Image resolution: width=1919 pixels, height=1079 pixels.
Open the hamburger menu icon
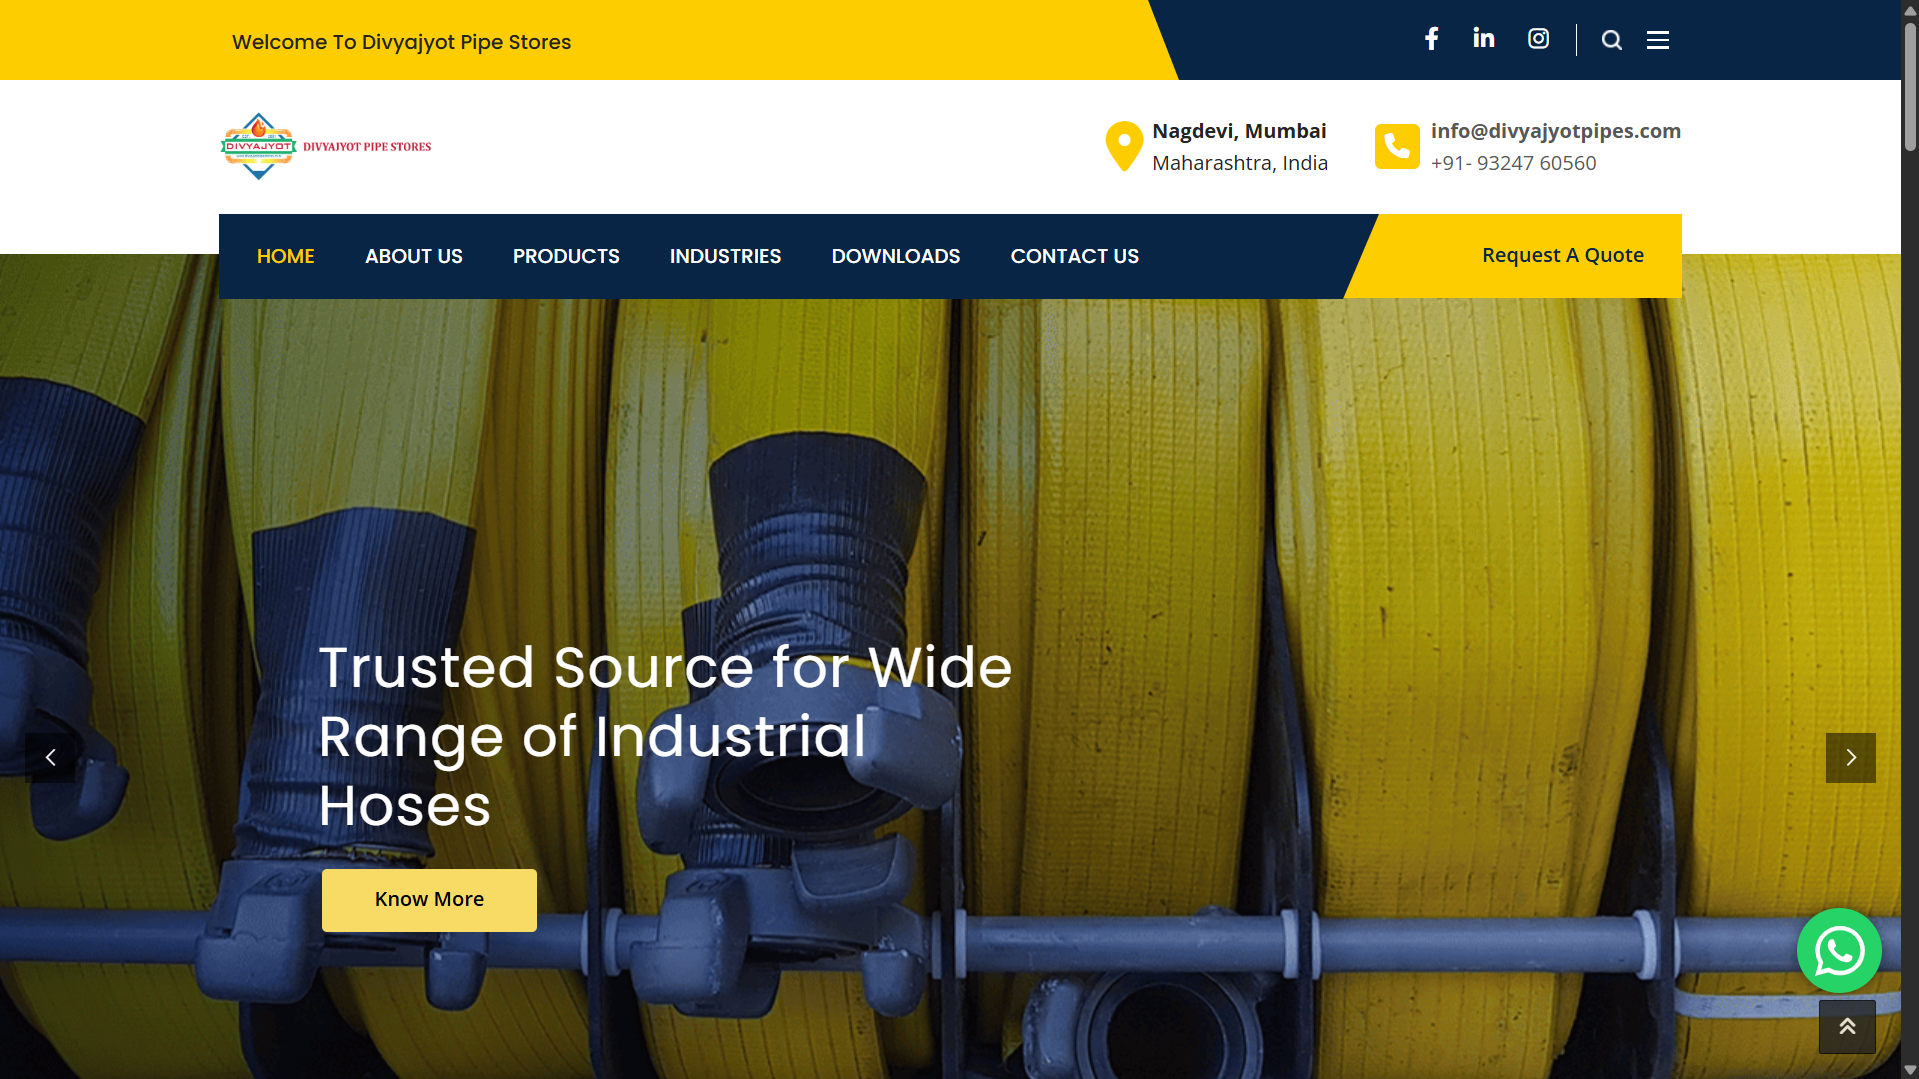(x=1658, y=40)
